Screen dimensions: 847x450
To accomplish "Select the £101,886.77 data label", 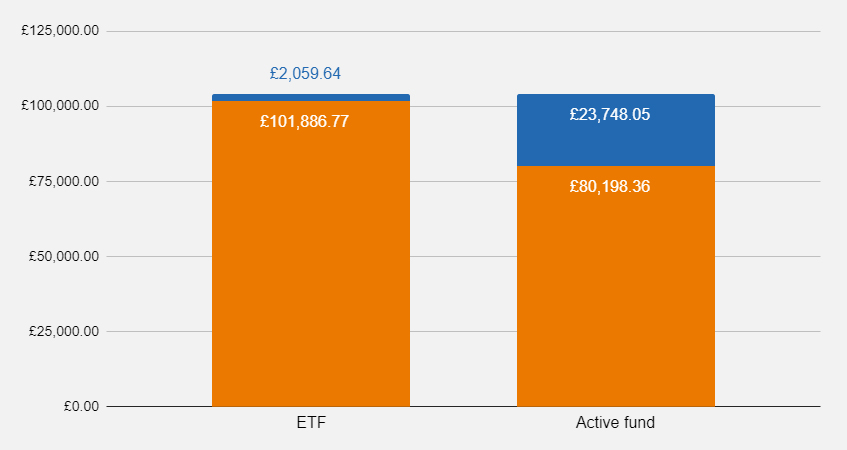I will (304, 121).
